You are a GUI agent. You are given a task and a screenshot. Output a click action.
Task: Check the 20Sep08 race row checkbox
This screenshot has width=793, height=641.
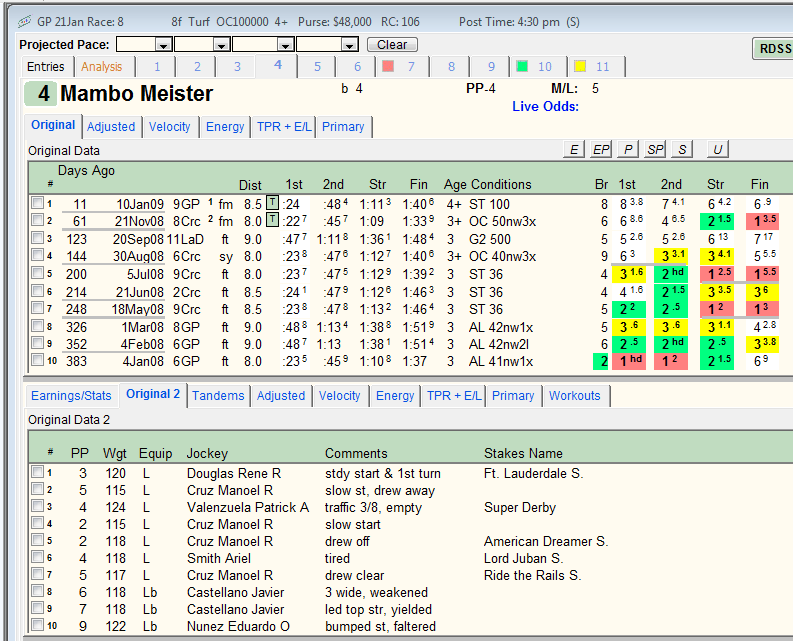37,237
